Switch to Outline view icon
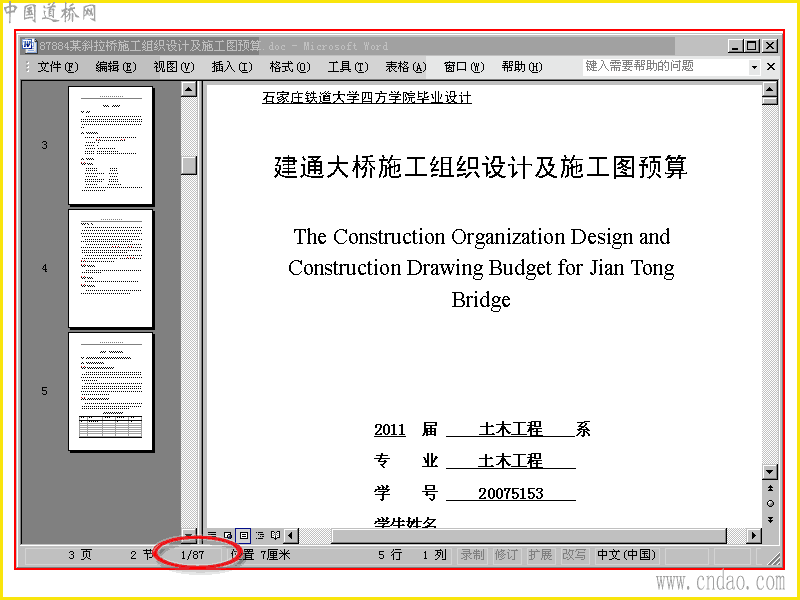This screenshot has width=800, height=600. (260, 535)
